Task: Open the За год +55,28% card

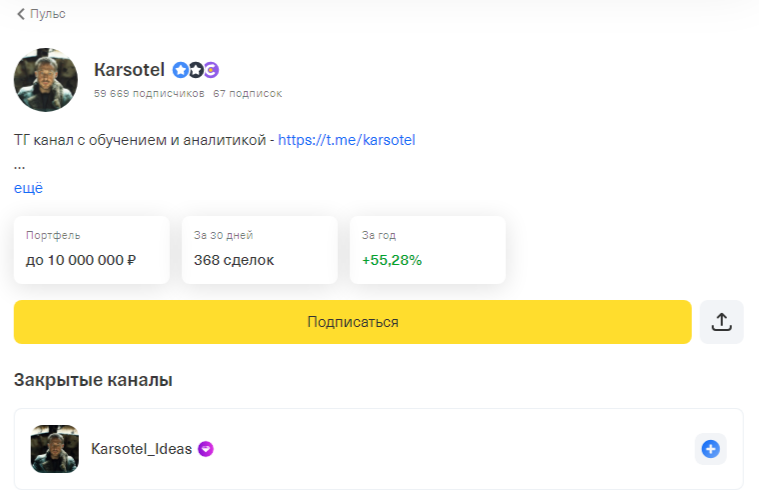Action: pos(427,250)
